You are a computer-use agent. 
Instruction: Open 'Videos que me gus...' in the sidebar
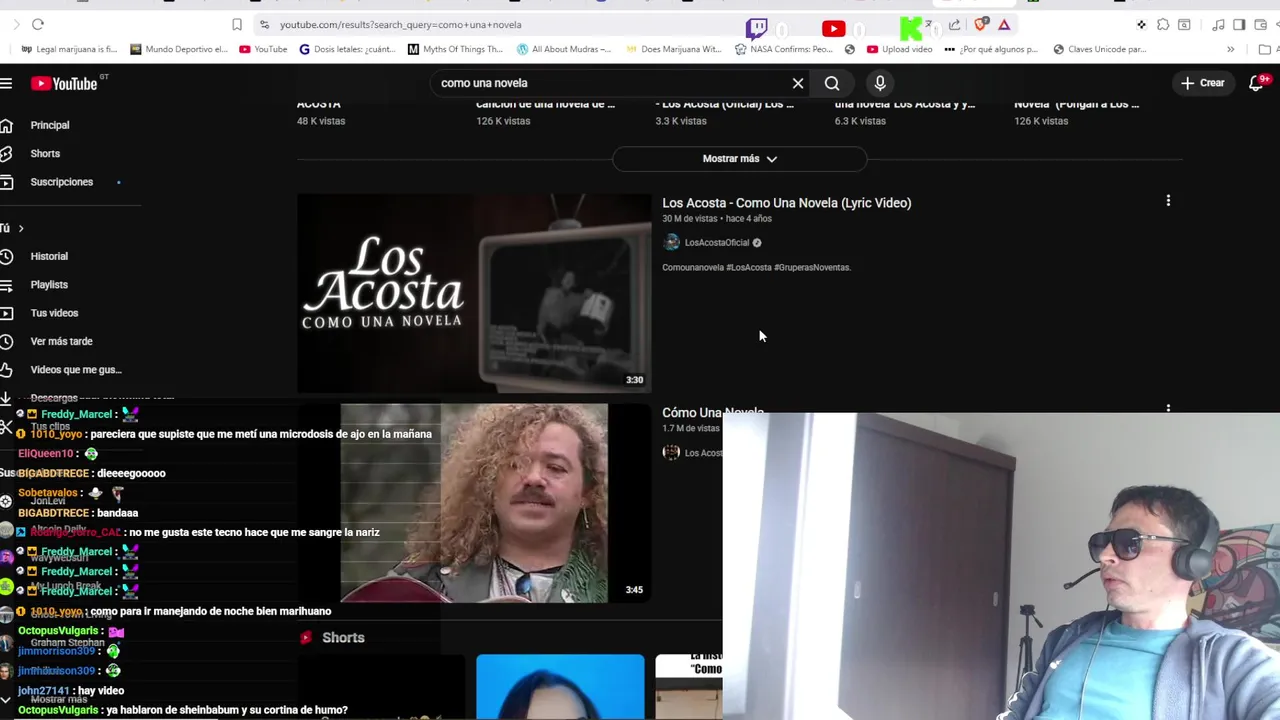click(x=75, y=370)
